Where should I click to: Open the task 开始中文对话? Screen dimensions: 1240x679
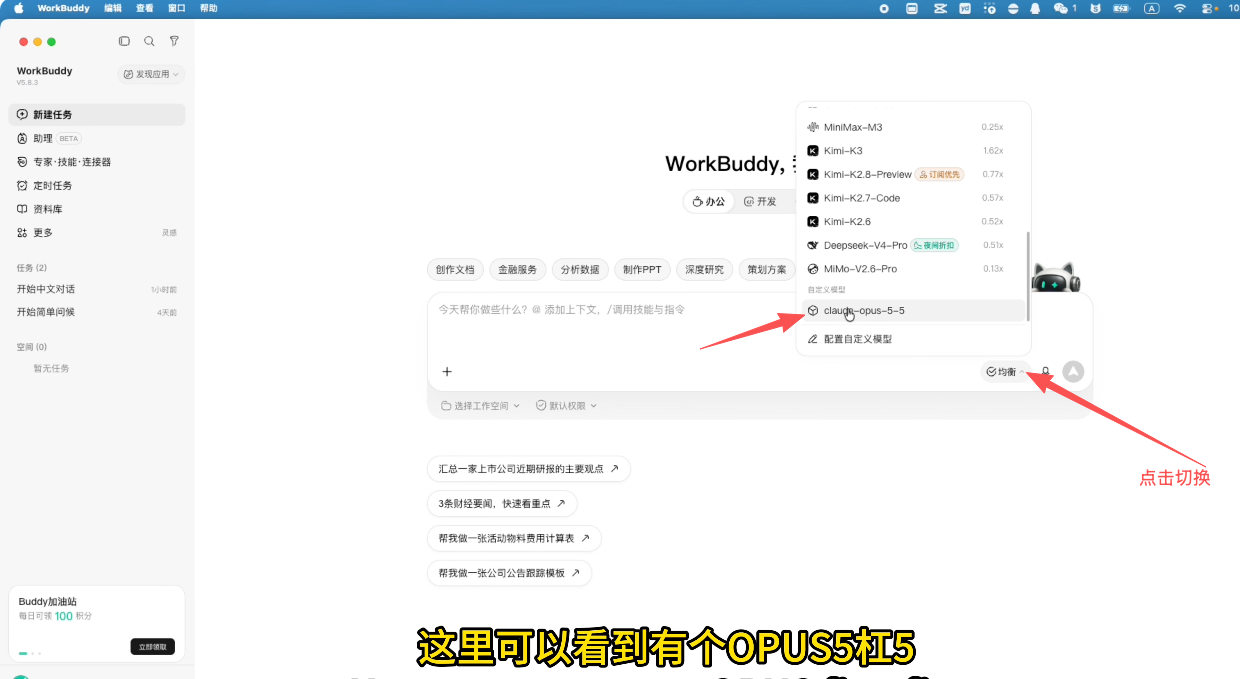point(97,289)
